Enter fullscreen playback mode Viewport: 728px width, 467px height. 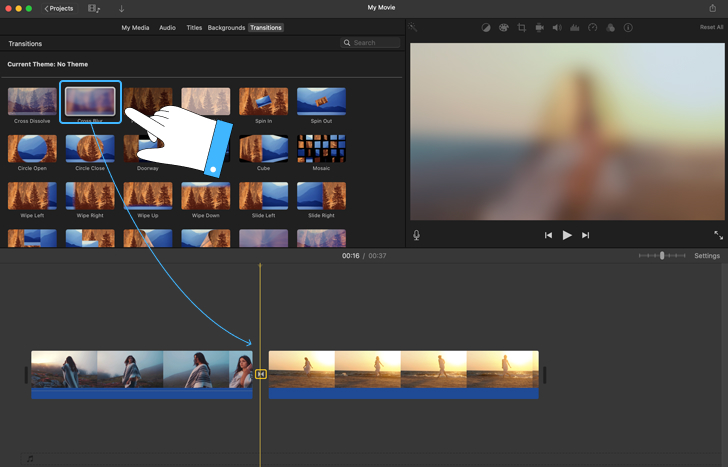[x=718, y=235]
